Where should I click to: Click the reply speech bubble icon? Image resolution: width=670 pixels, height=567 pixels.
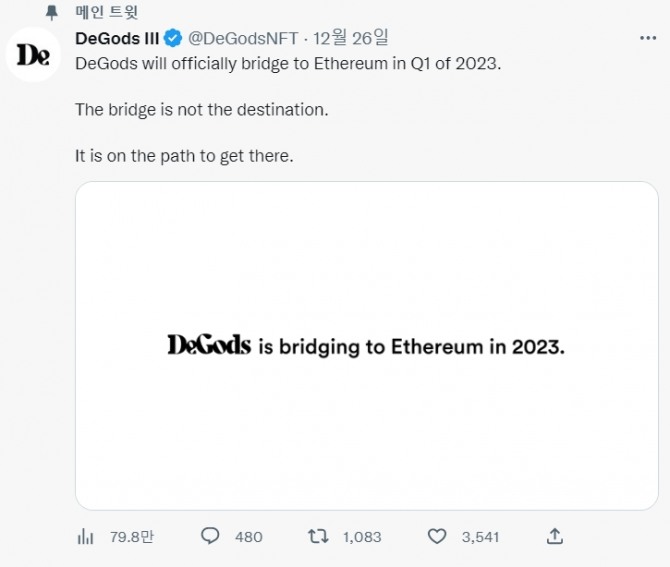(x=210, y=537)
